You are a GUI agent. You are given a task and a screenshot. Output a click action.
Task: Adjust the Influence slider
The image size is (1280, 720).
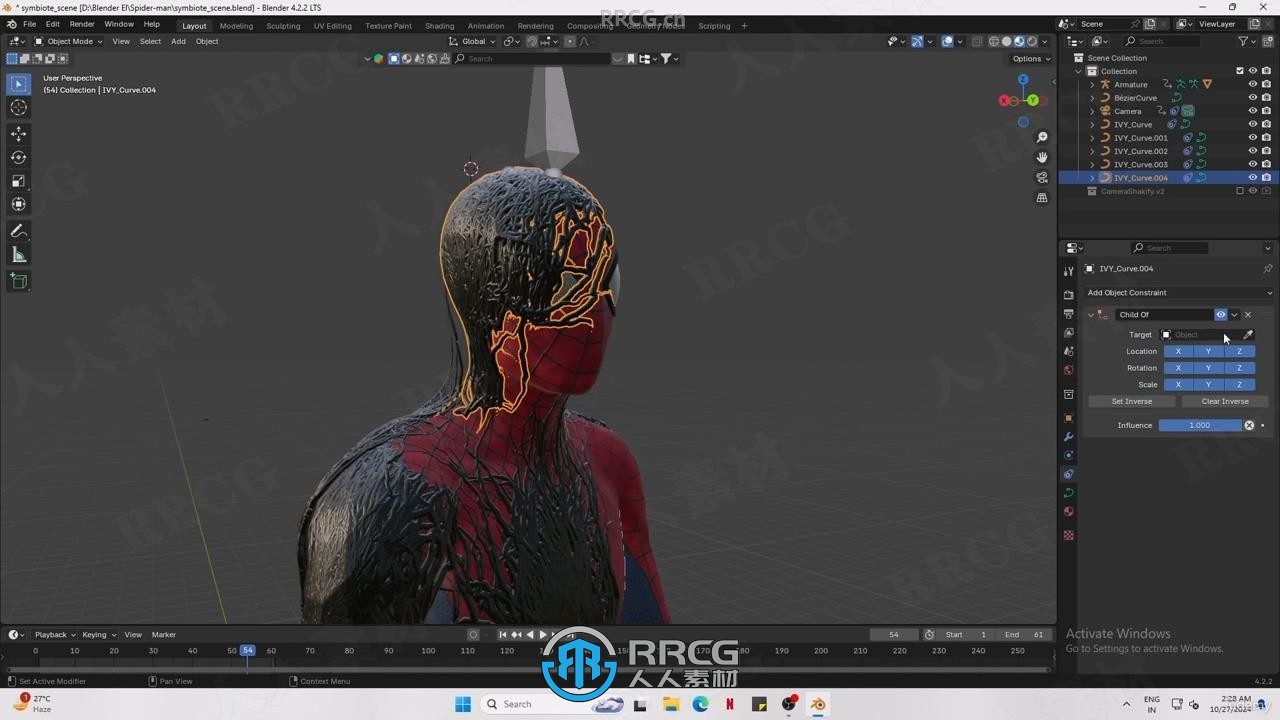(1199, 425)
